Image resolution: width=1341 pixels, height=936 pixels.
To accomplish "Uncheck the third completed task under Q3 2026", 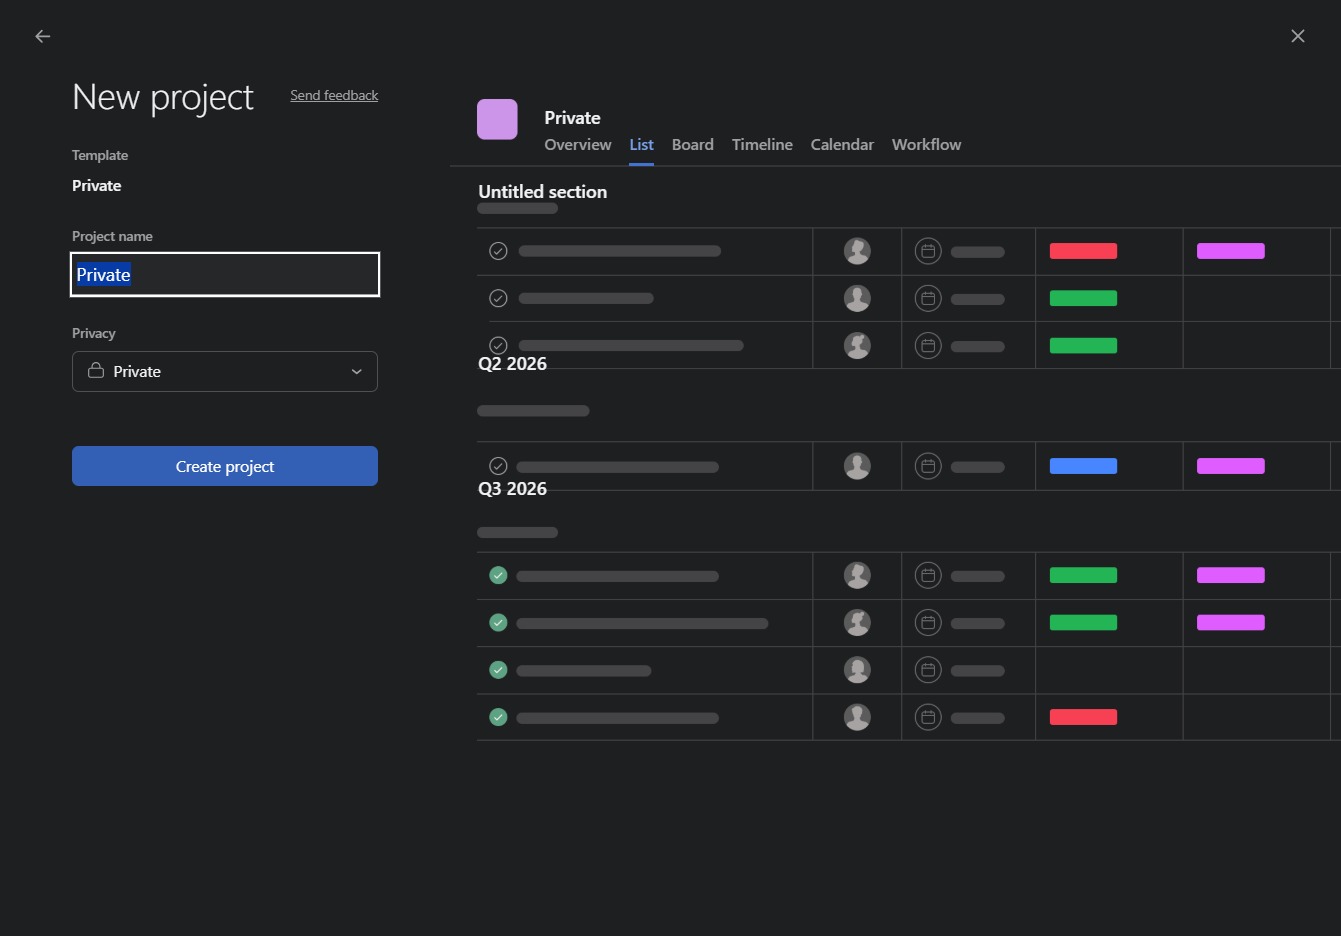I will click(x=498, y=670).
